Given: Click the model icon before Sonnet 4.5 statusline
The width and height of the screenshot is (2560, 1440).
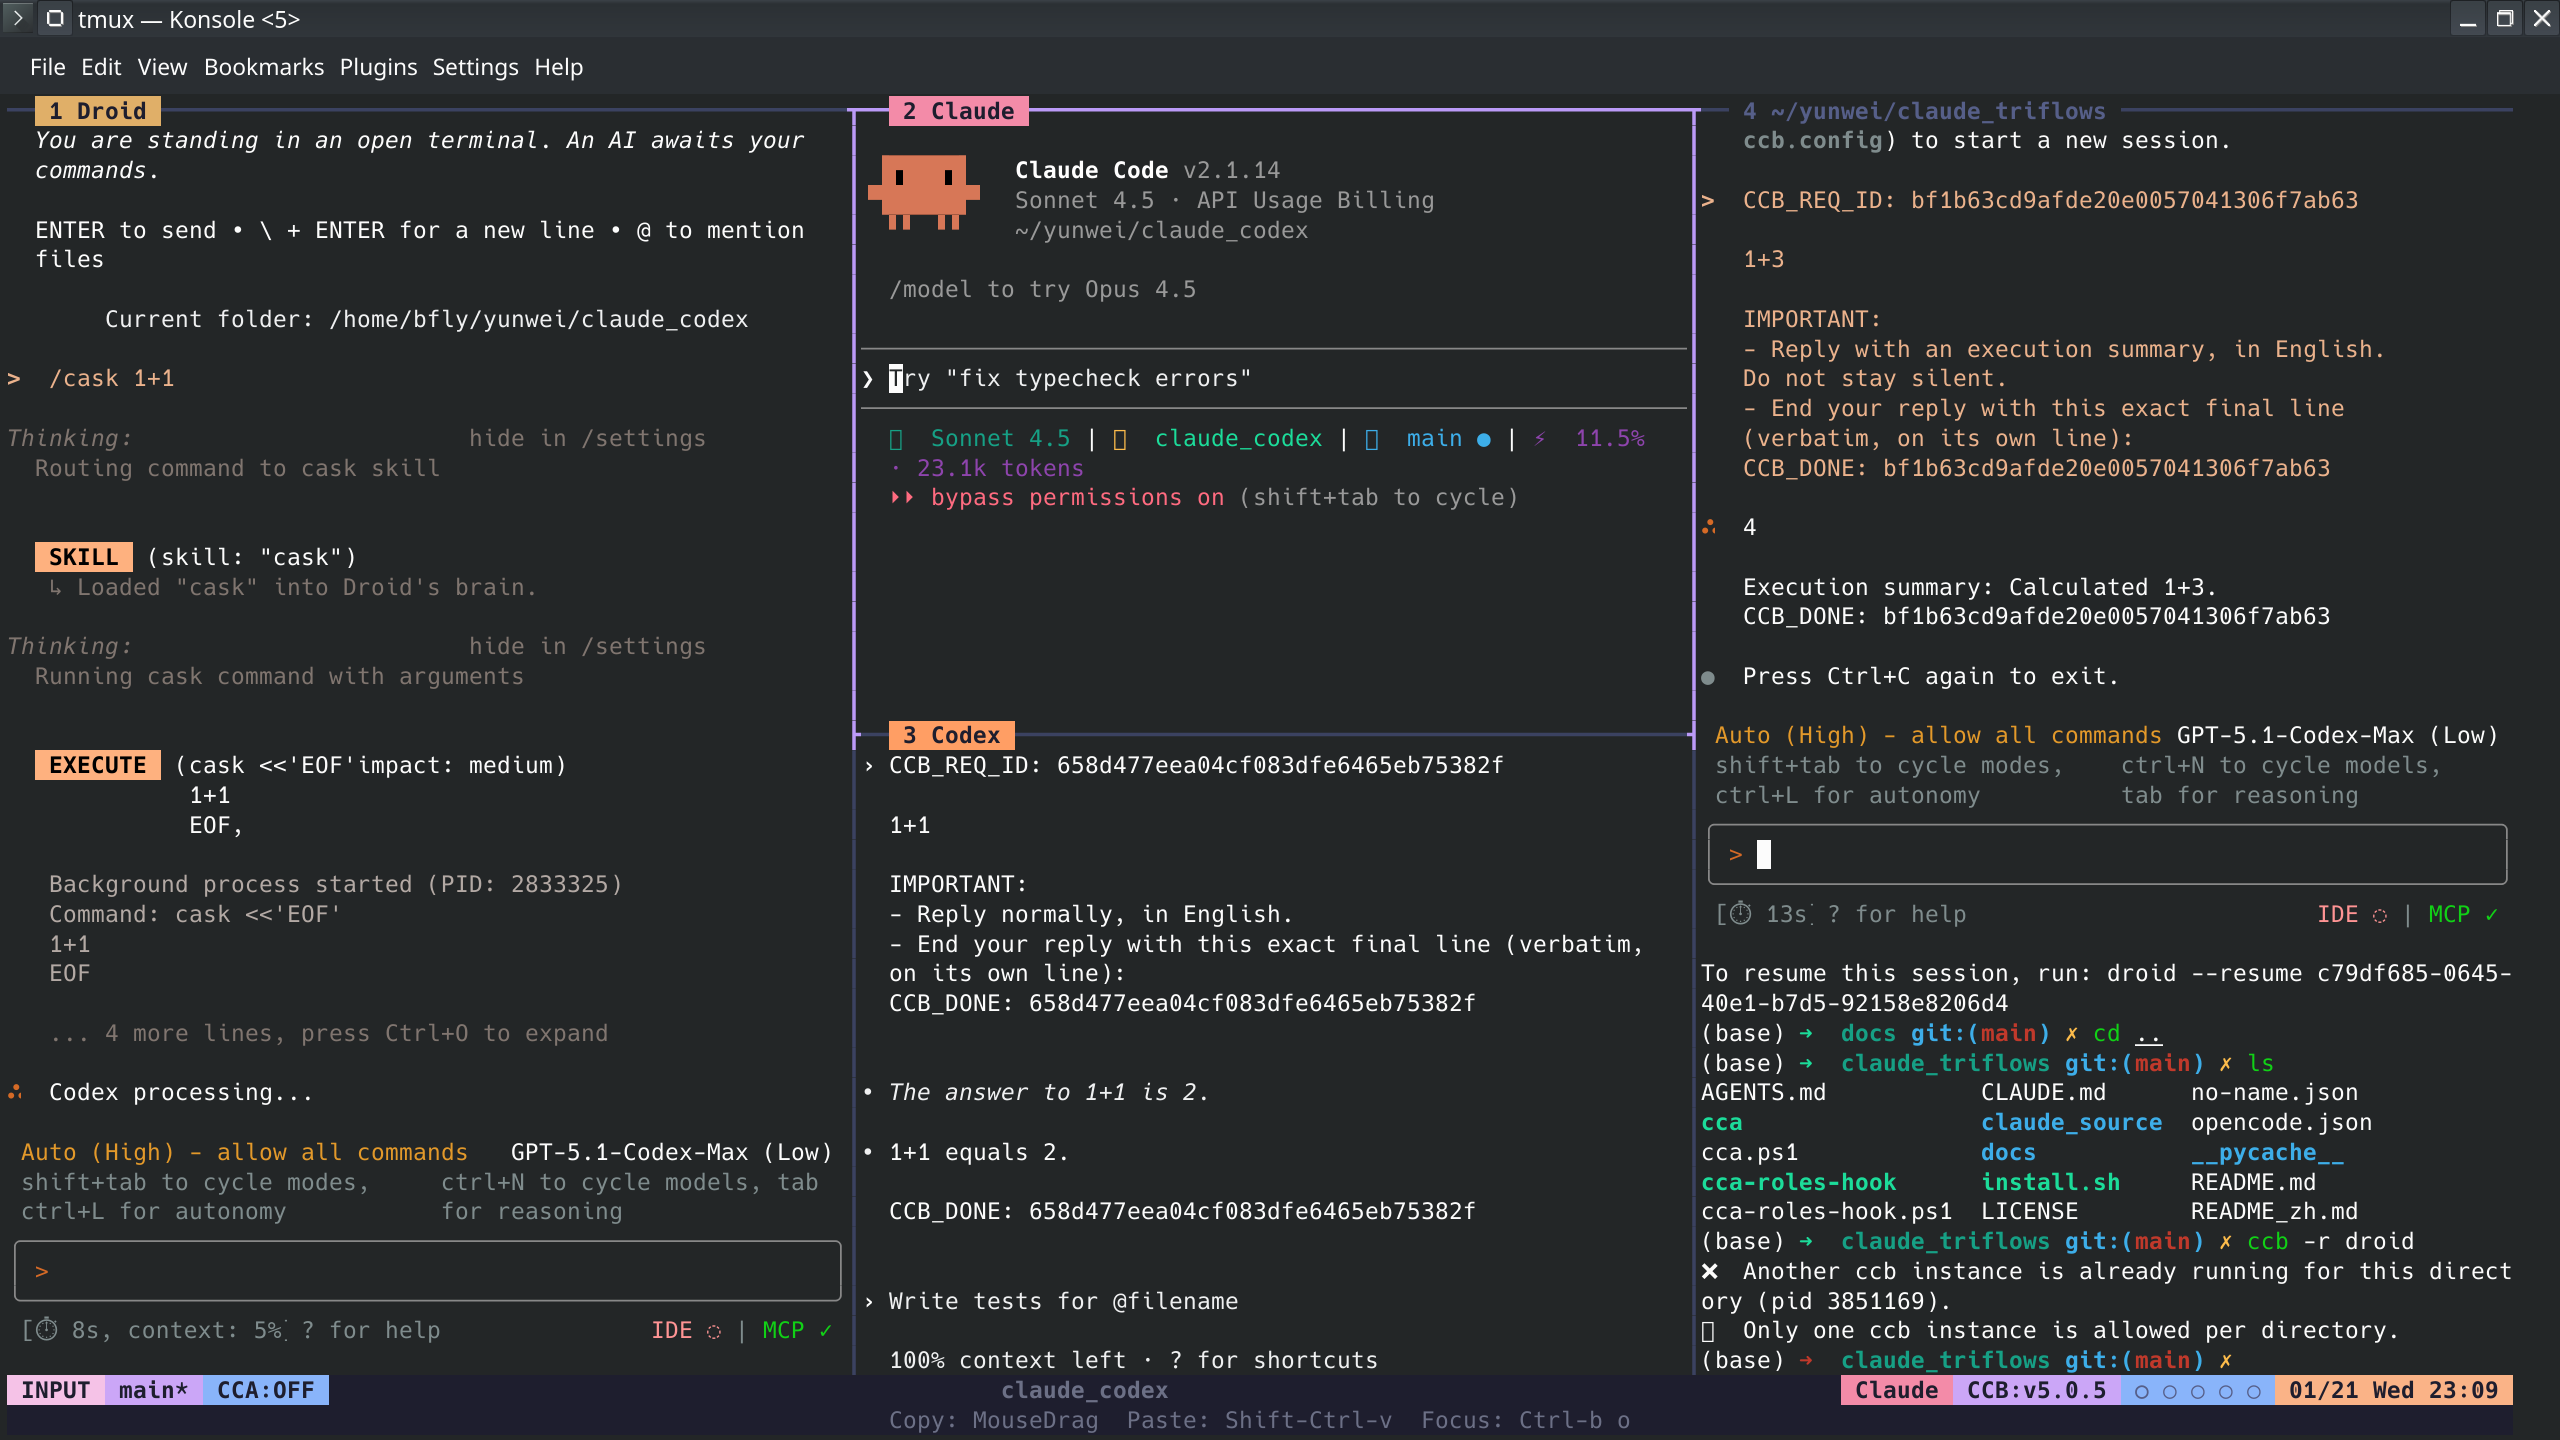Looking at the screenshot, I should point(896,439).
